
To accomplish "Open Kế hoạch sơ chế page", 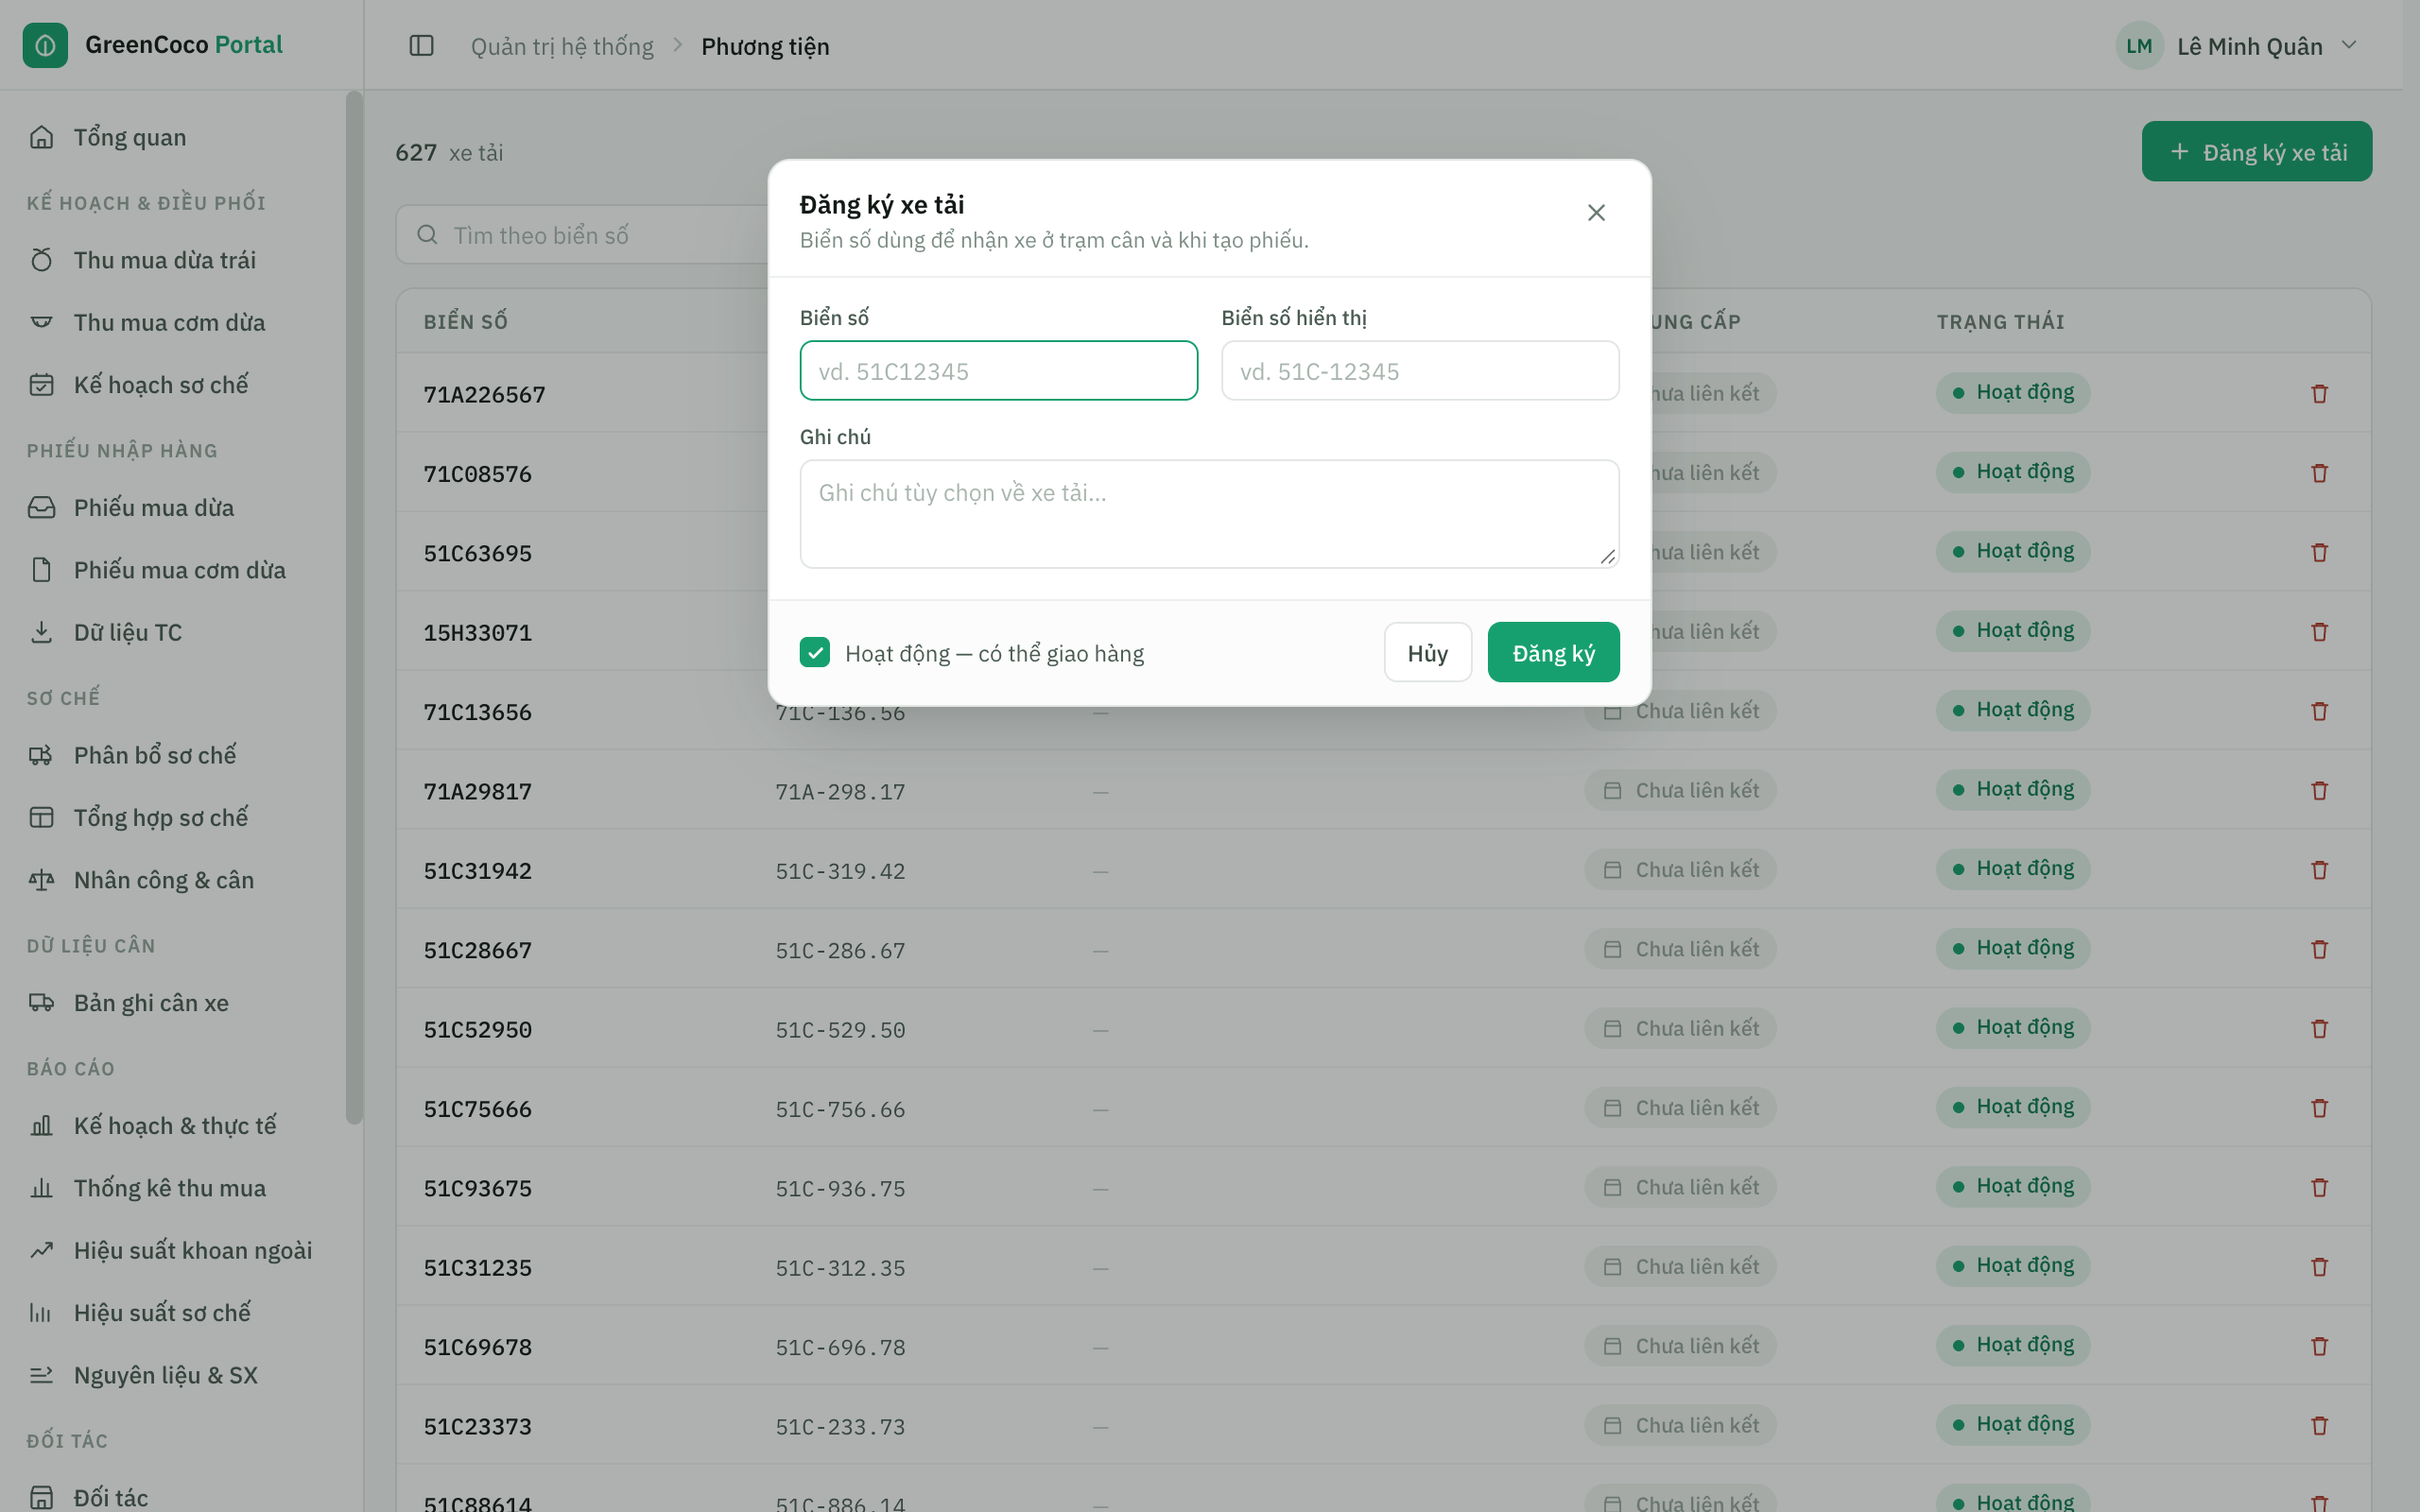I will 174,385.
